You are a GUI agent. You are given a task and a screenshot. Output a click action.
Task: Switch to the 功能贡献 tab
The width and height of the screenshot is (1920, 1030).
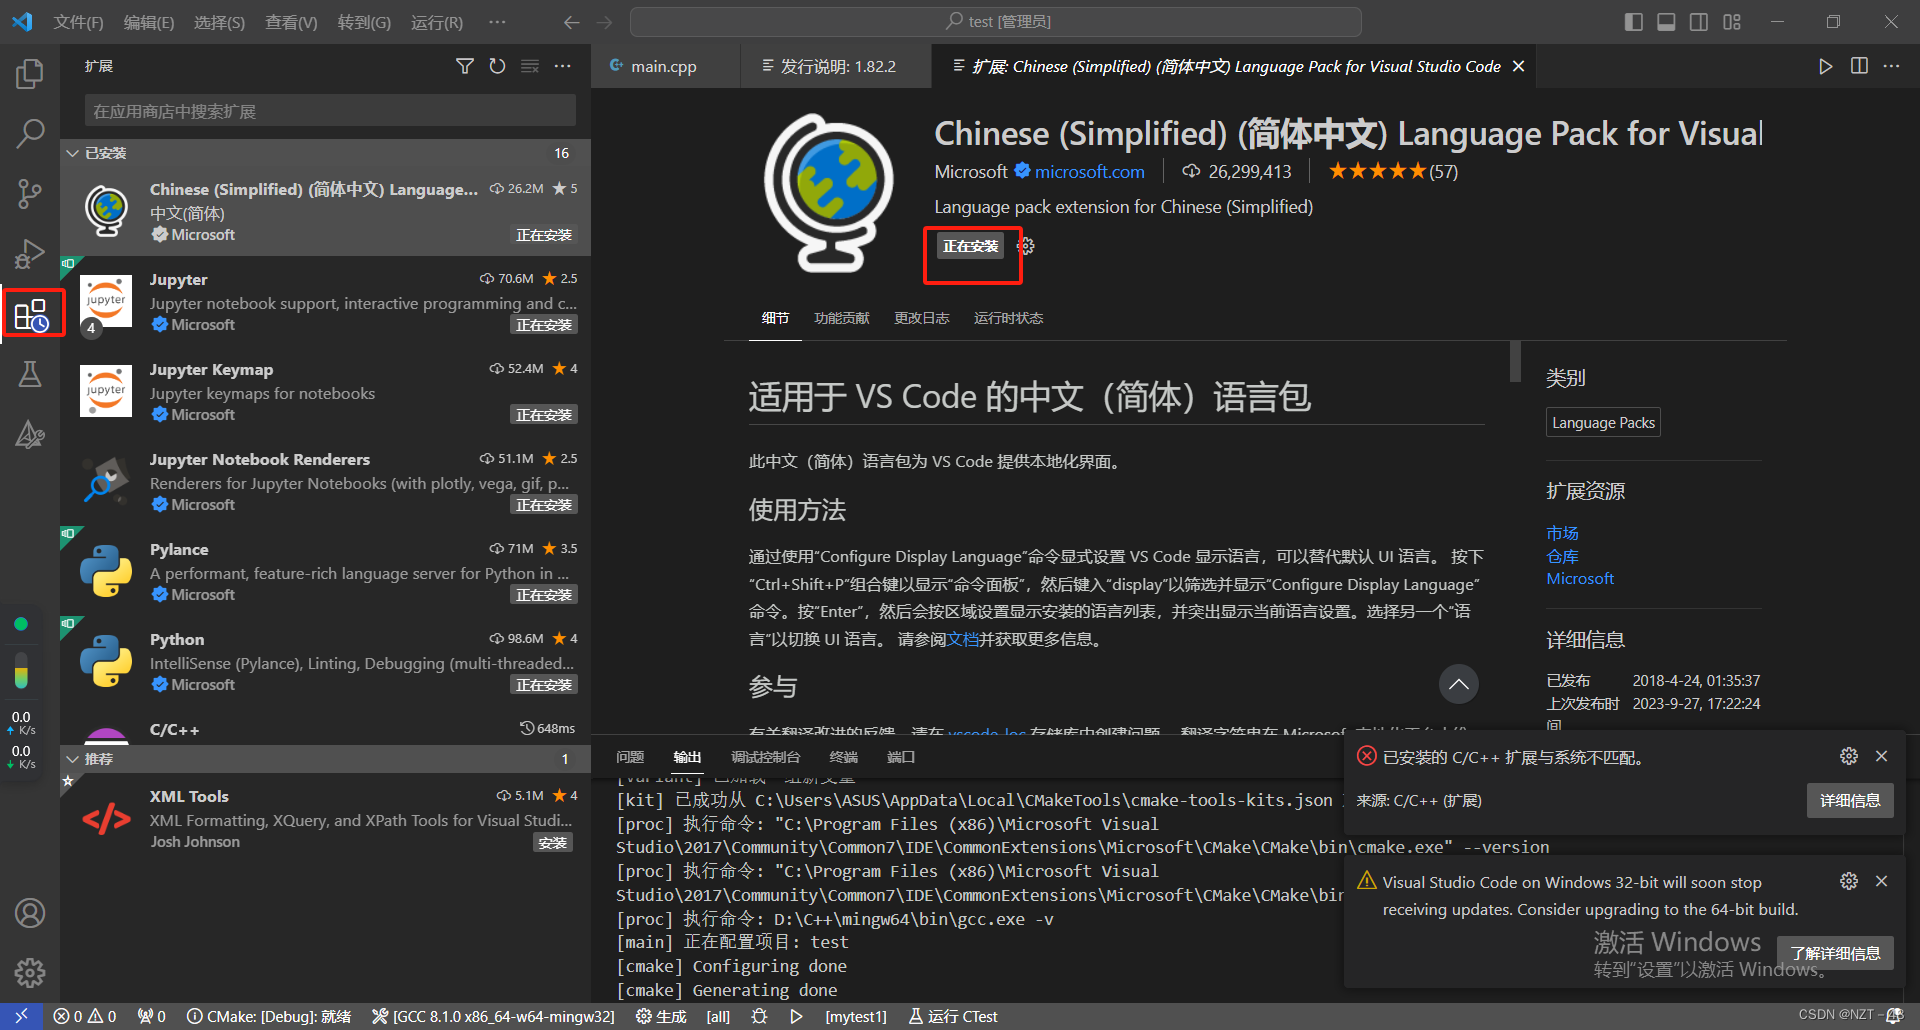[842, 318]
